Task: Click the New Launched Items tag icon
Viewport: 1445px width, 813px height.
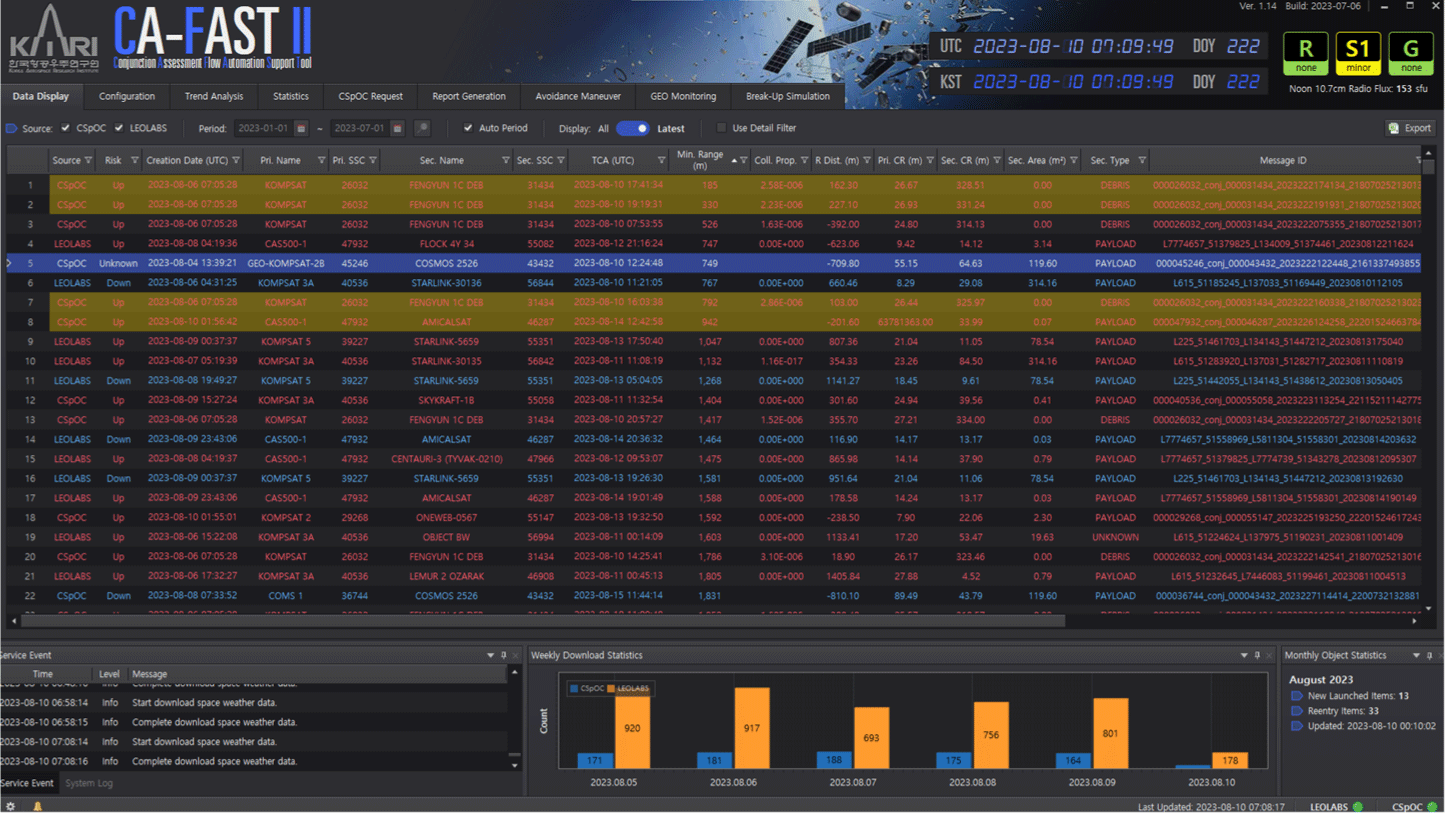Action: (1297, 696)
